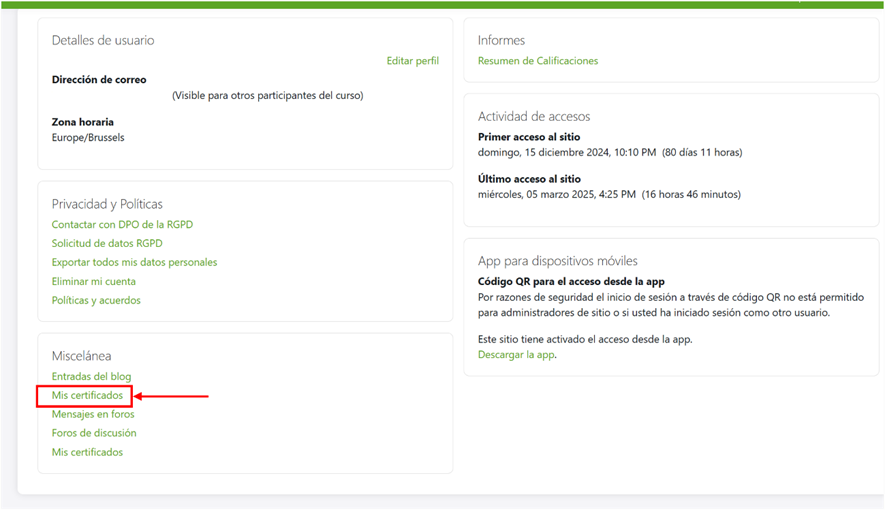The width and height of the screenshot is (885, 510).
Task: Open the Editar perfil link
Action: [x=412, y=61]
